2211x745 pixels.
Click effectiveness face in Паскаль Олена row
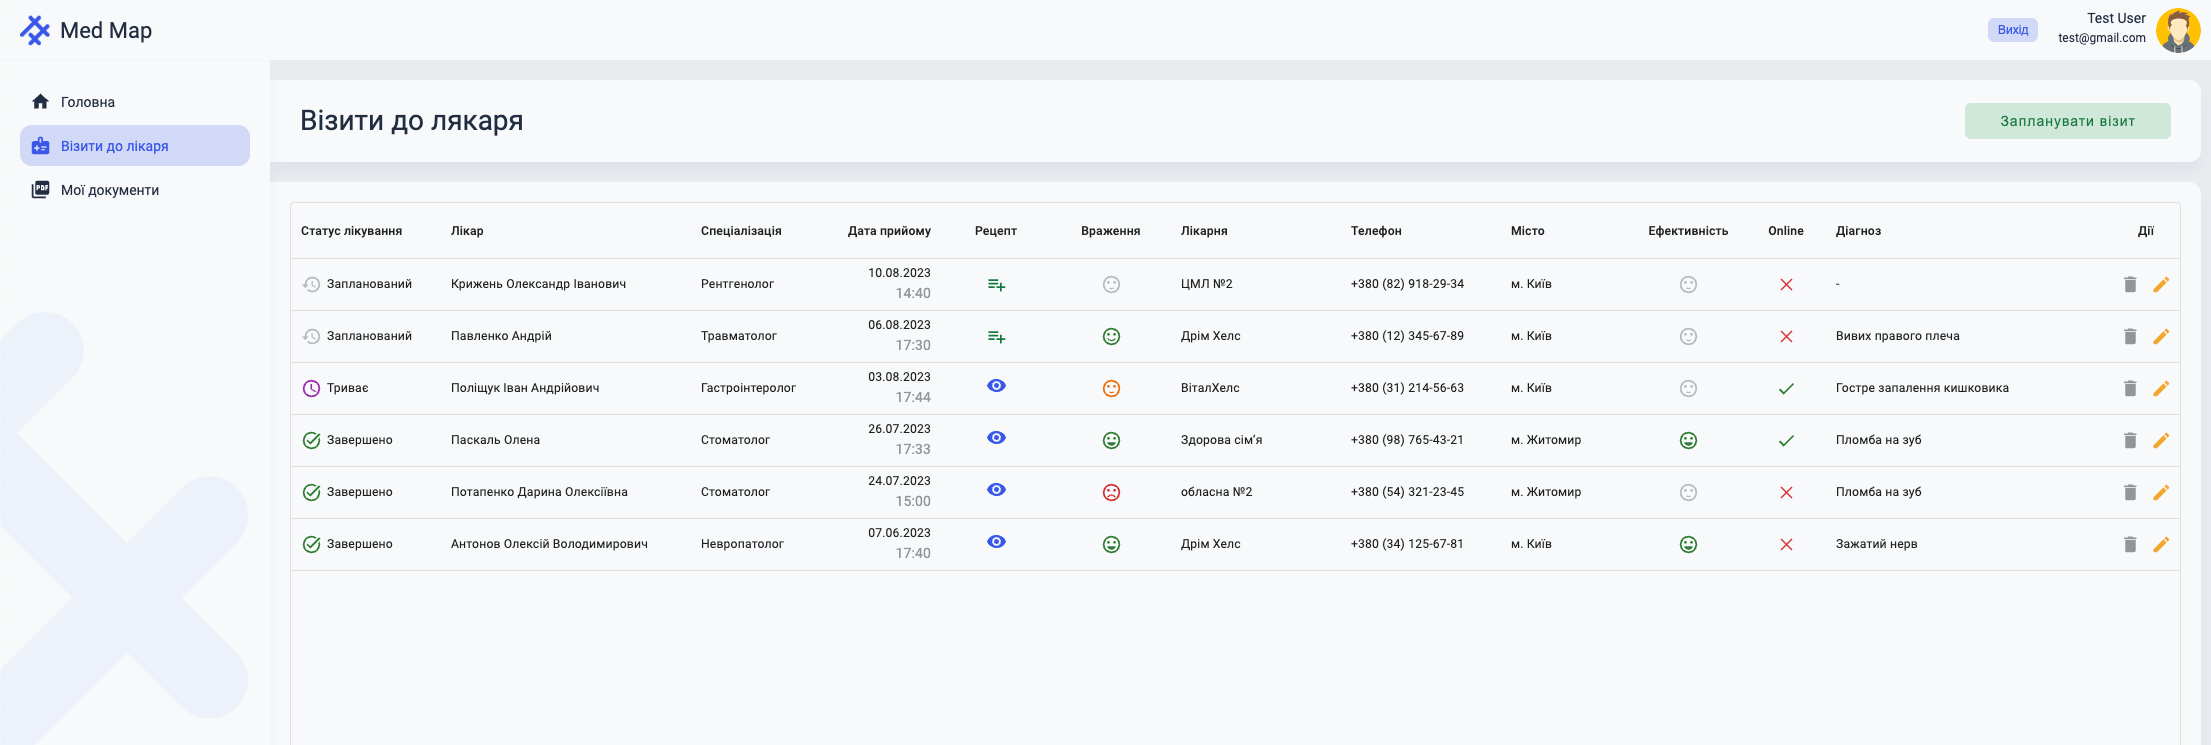(x=1688, y=440)
